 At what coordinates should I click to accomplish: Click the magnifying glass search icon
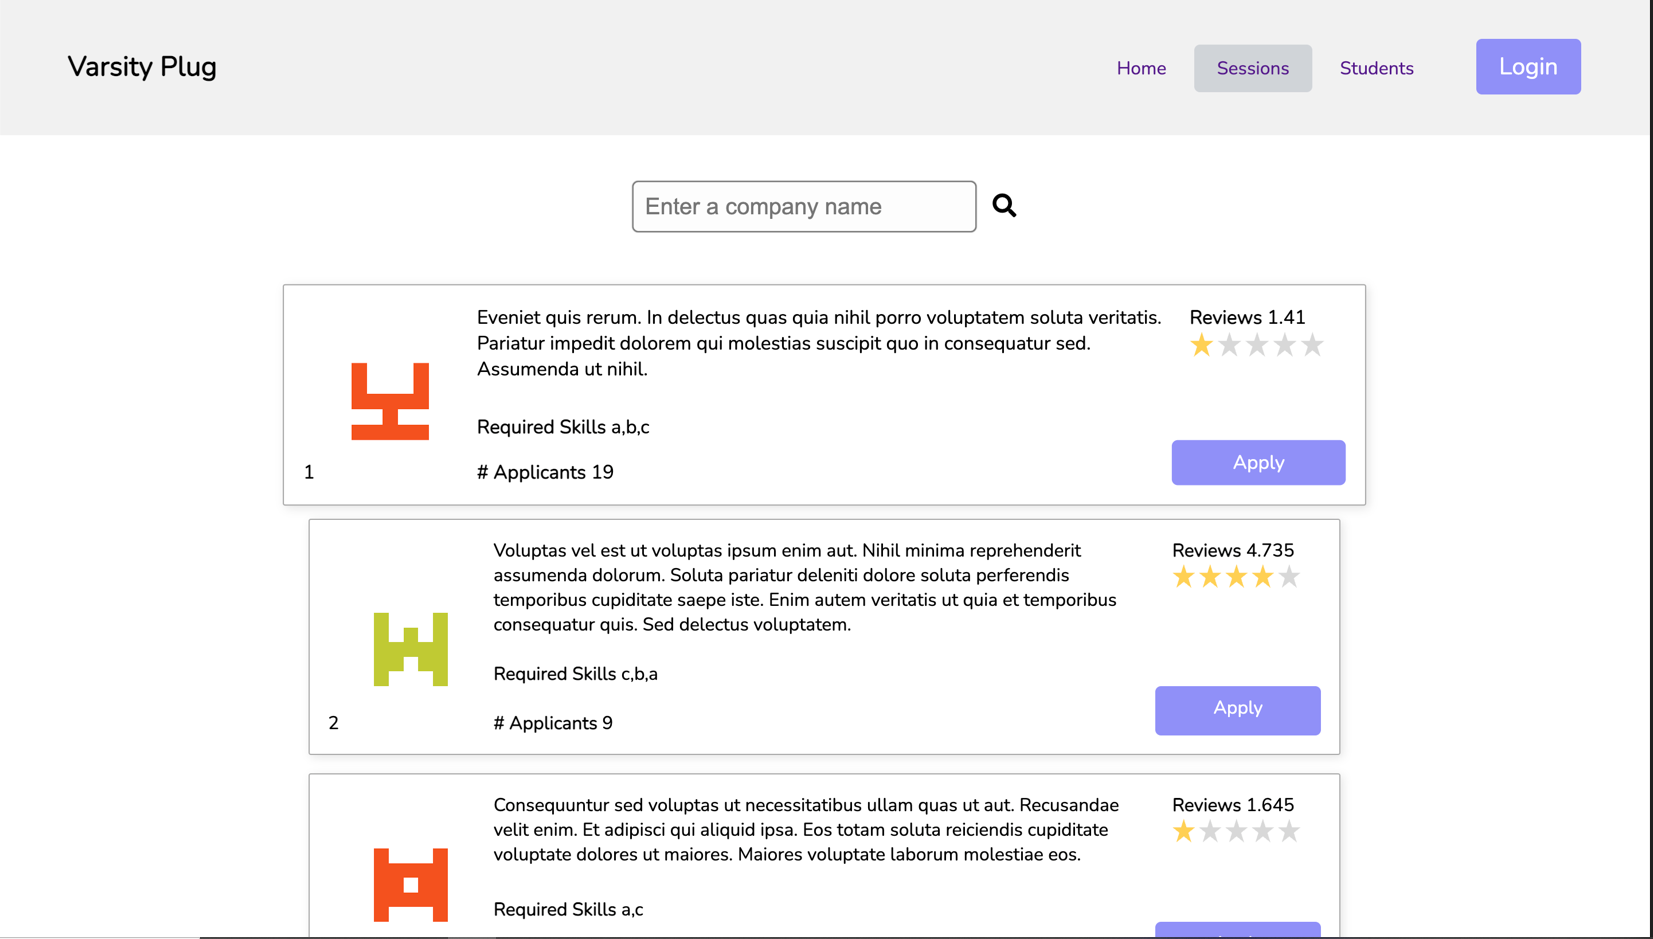click(1004, 205)
